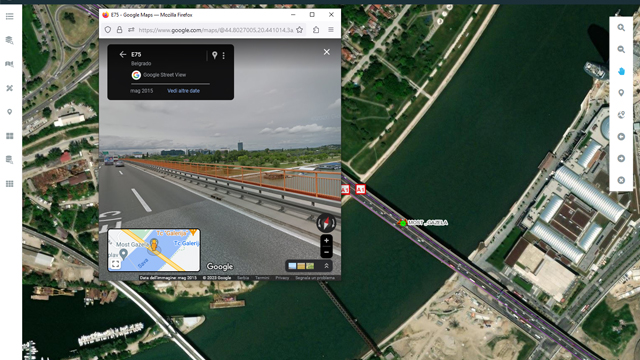Click the Firefox URL address field

tap(216, 30)
